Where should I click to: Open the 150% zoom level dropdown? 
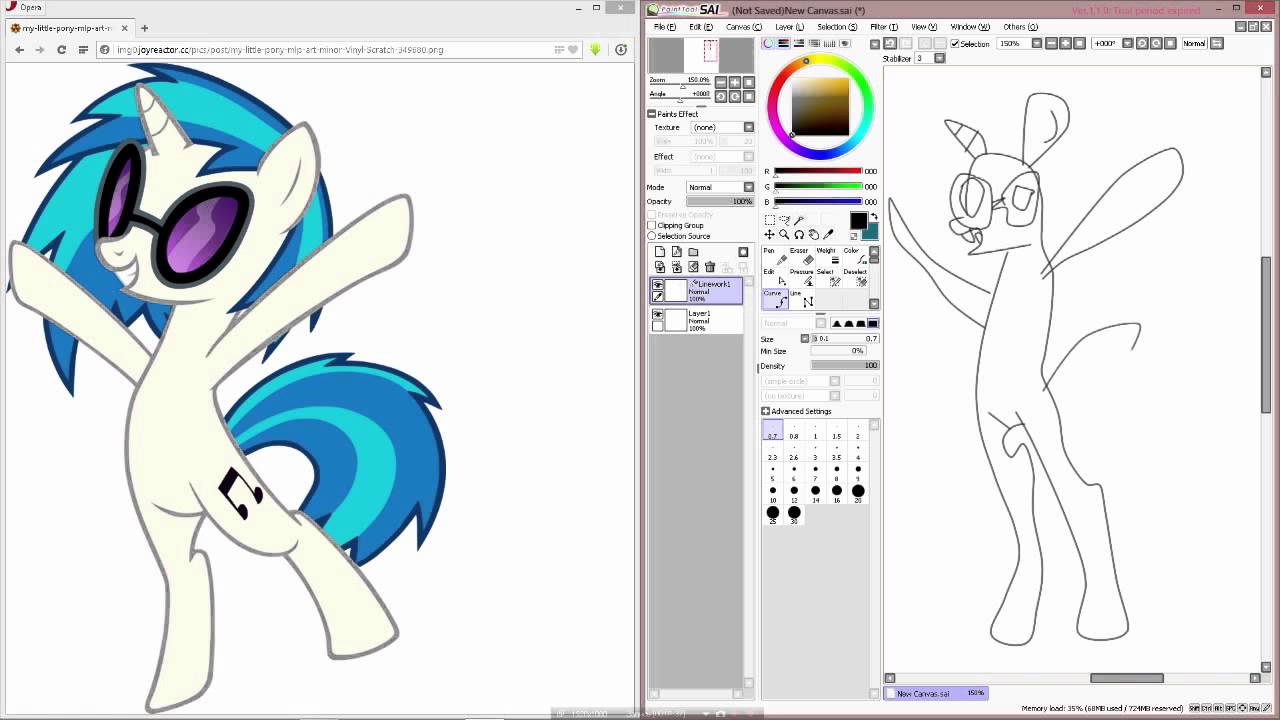pyautogui.click(x=1036, y=43)
